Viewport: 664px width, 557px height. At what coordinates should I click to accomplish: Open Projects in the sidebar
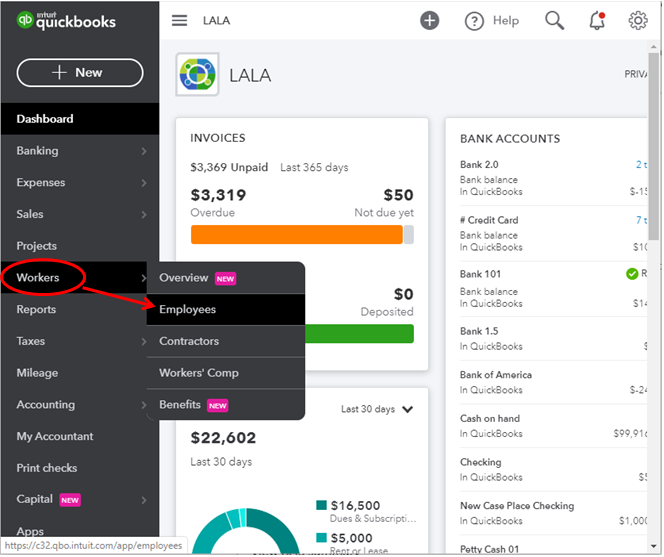click(36, 246)
